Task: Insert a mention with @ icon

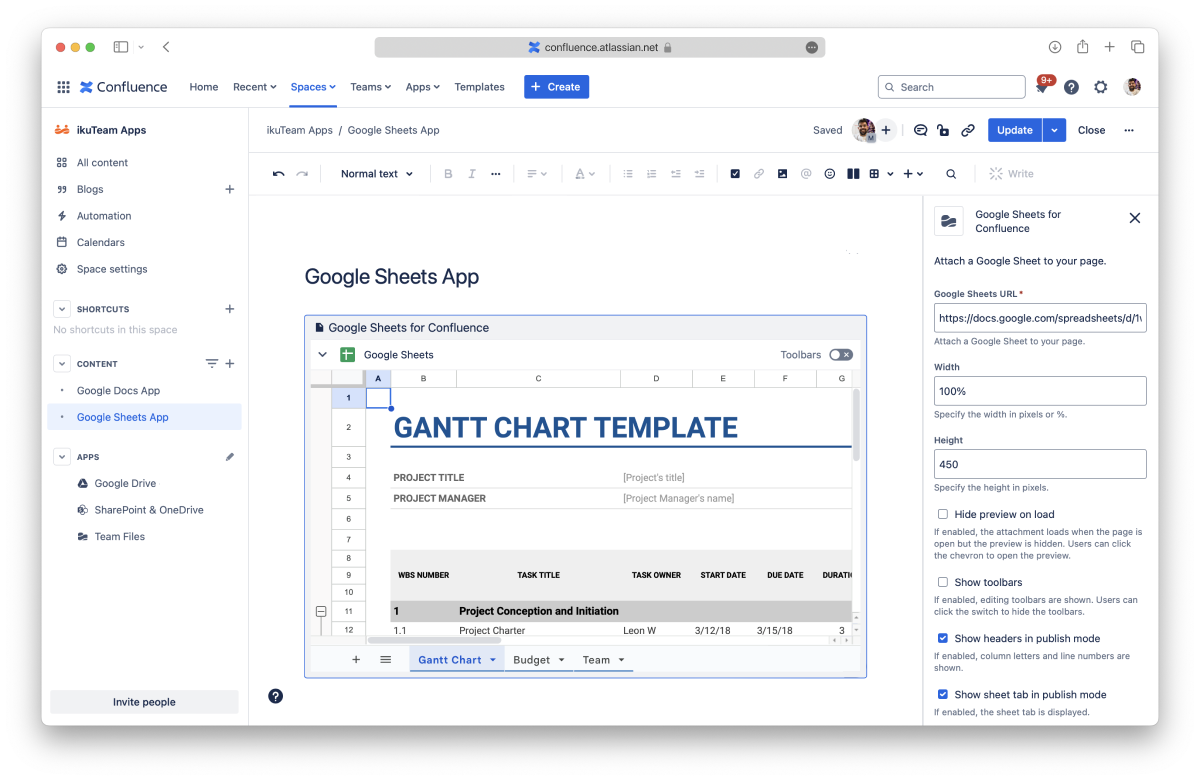Action: pyautogui.click(x=806, y=174)
